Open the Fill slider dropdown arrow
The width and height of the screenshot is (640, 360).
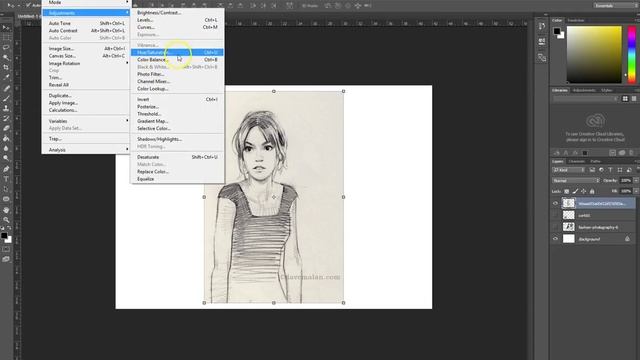(636, 191)
